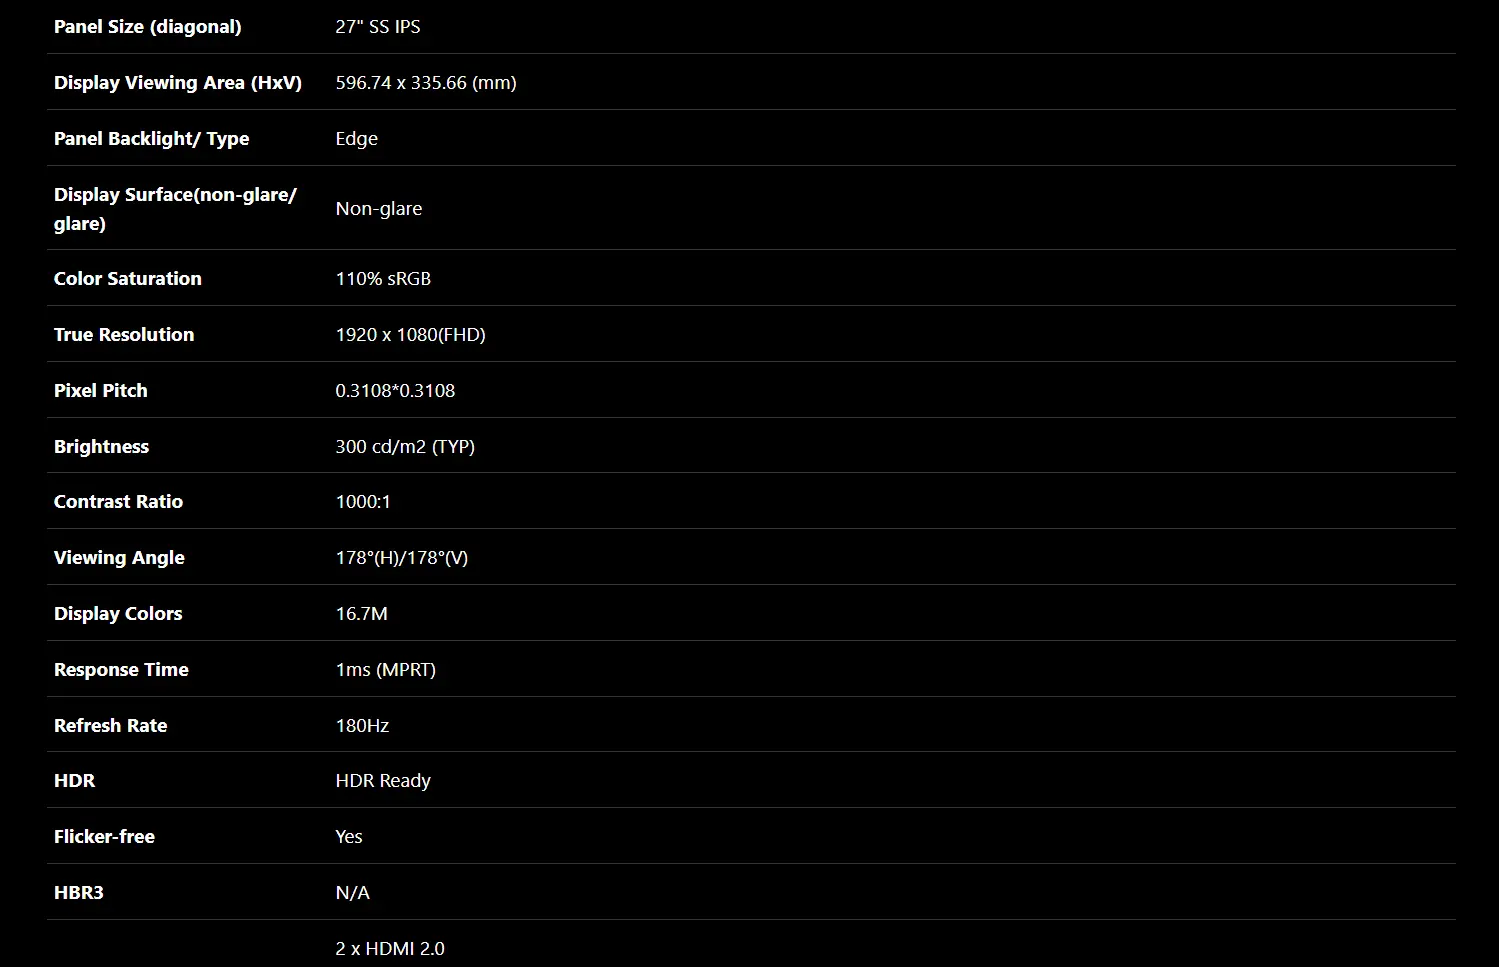Click the 27" SS IPS value
The height and width of the screenshot is (967, 1499).
377,27
